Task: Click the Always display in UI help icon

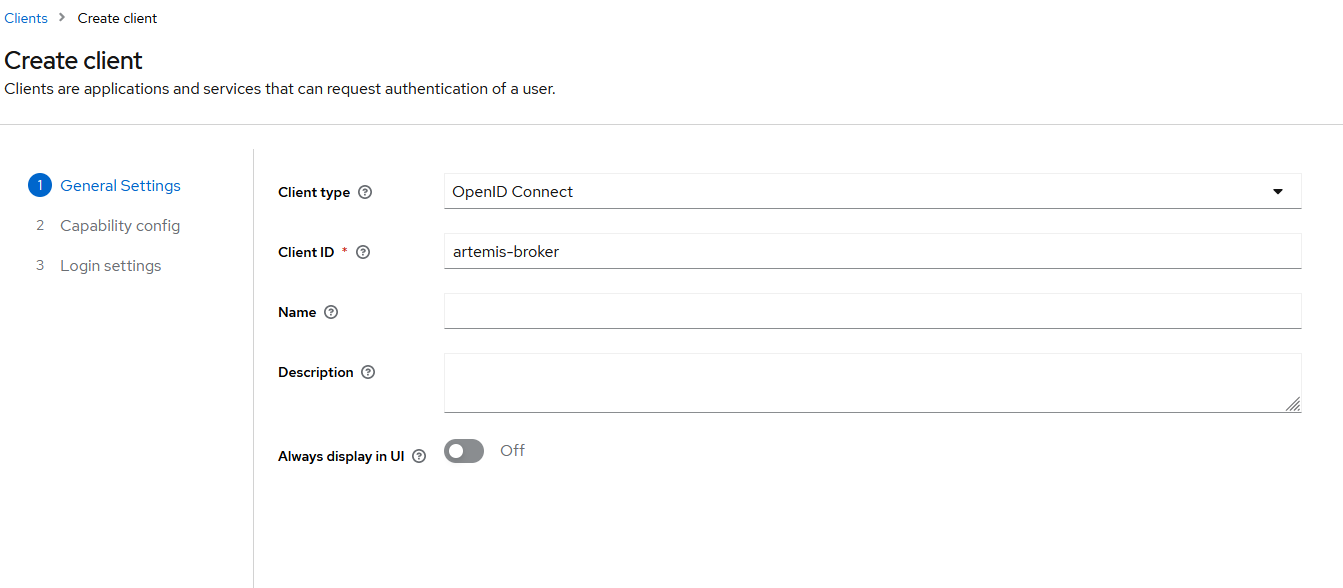Action: tap(418, 455)
